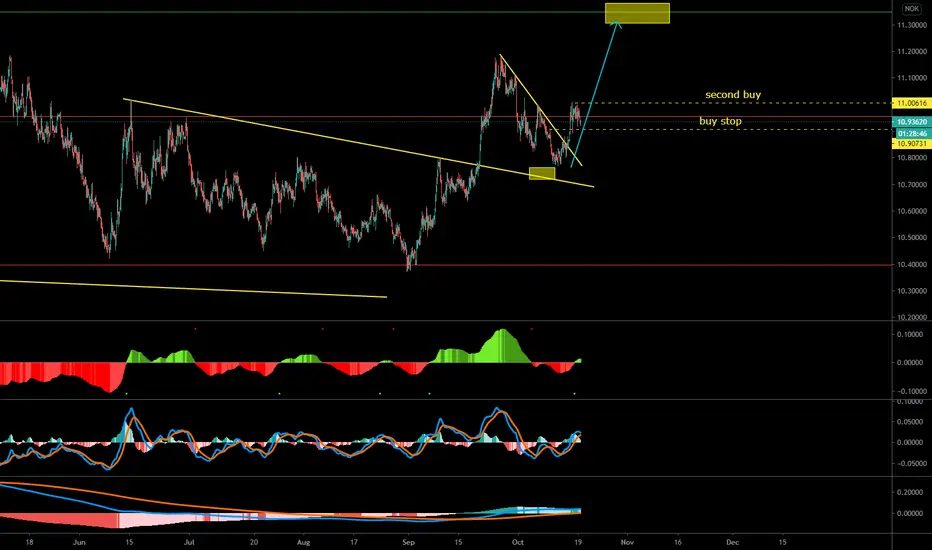
Task: Click the Oct label on time axis
Action: (x=518, y=542)
